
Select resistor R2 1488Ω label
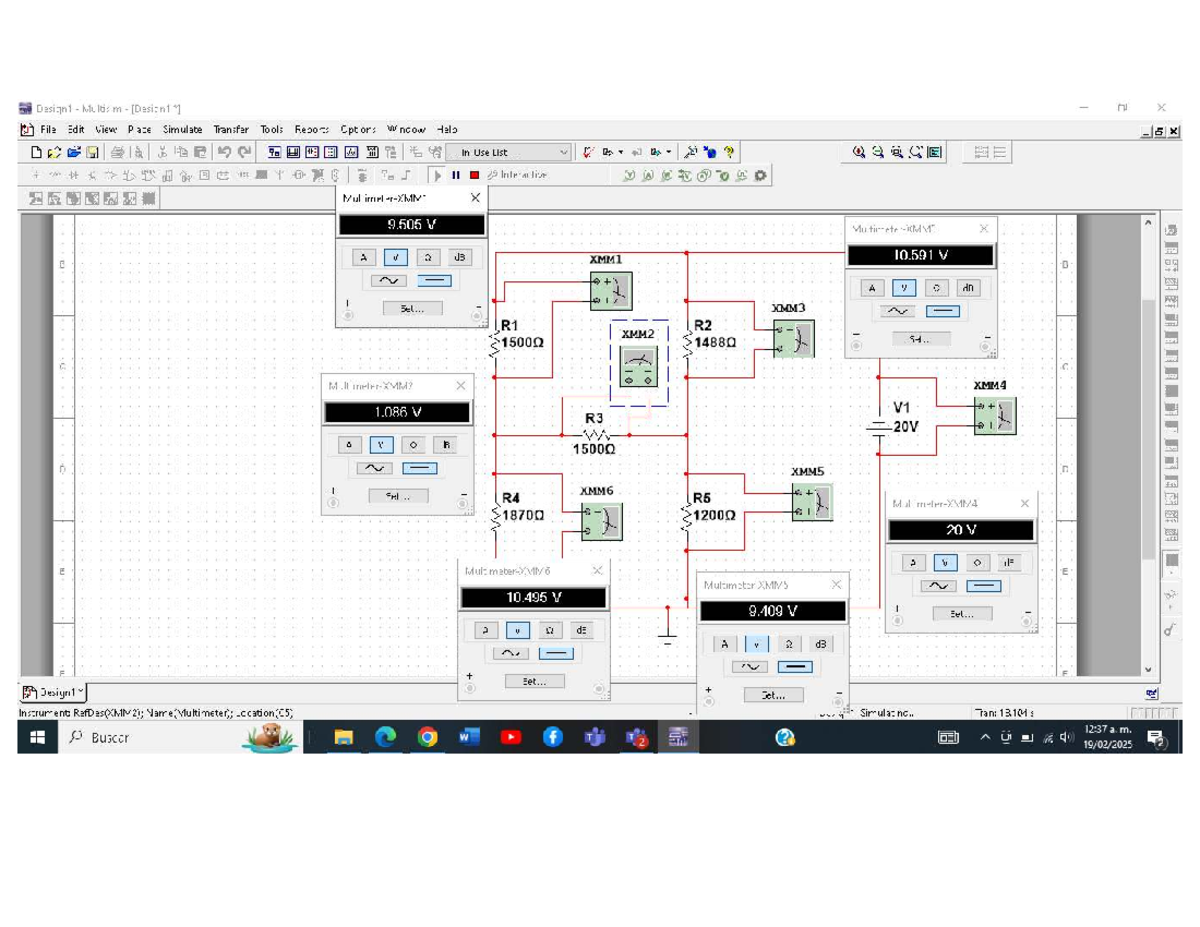click(x=715, y=334)
